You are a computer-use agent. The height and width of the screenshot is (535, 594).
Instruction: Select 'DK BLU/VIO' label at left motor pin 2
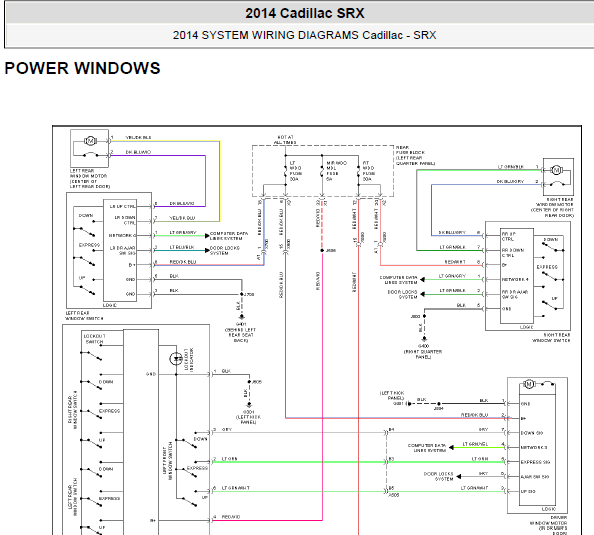point(138,152)
